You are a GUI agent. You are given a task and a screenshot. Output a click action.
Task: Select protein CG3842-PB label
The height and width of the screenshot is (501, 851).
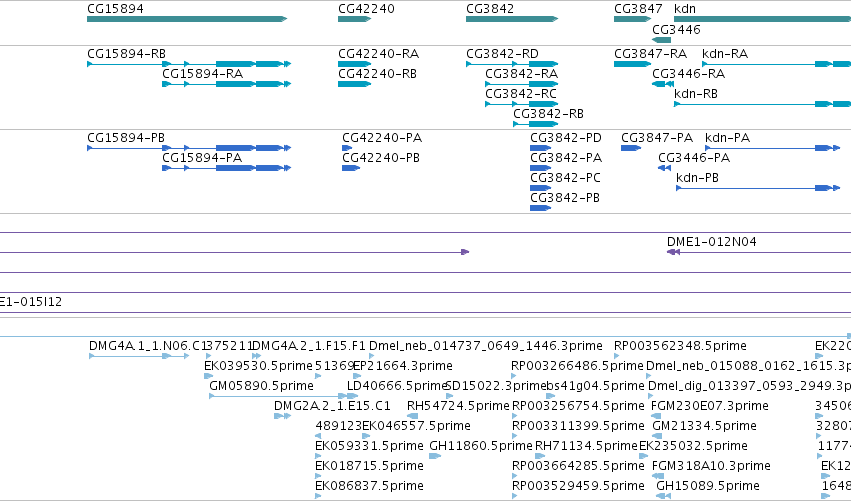point(565,198)
